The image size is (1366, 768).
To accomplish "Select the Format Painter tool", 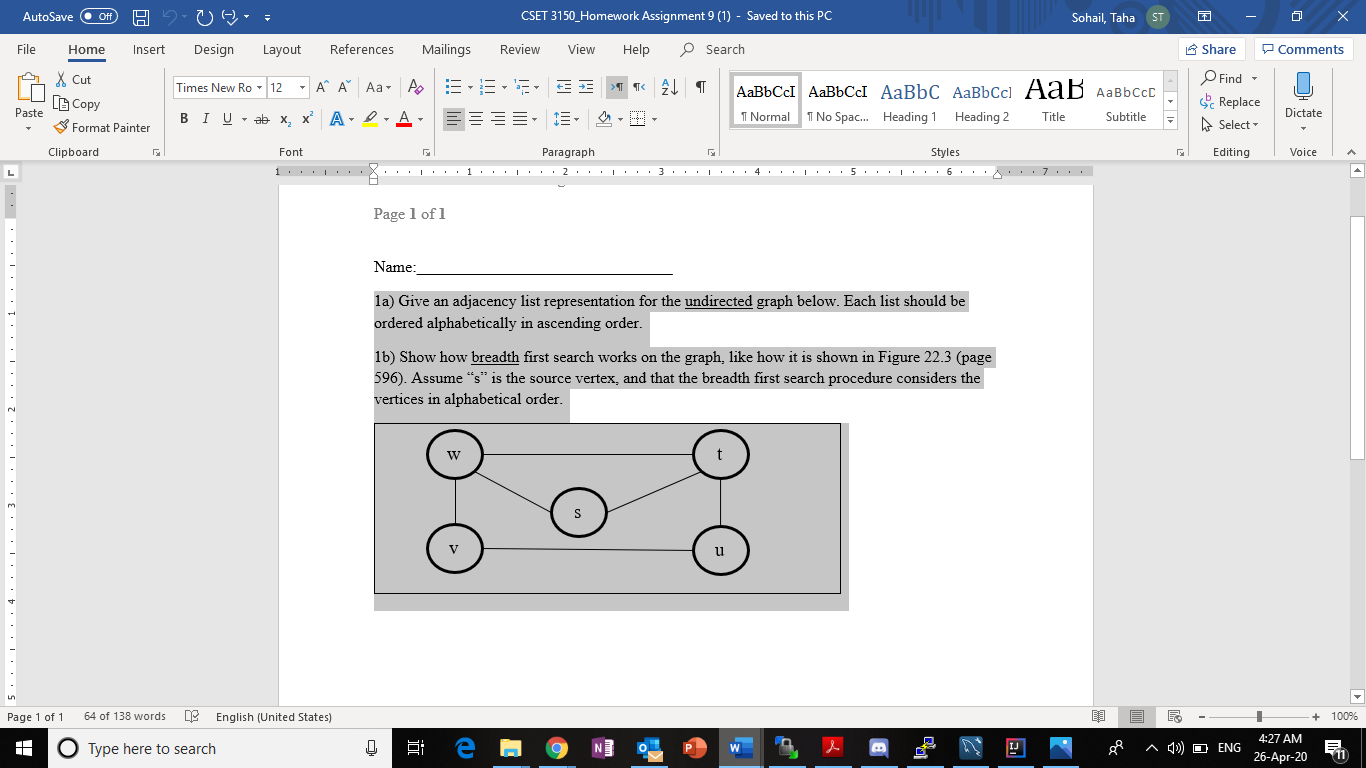I will click(x=103, y=127).
